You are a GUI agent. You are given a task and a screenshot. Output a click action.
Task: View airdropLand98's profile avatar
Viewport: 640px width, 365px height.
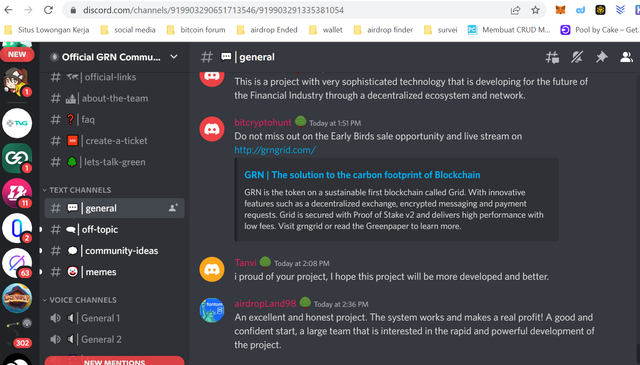coord(212,310)
